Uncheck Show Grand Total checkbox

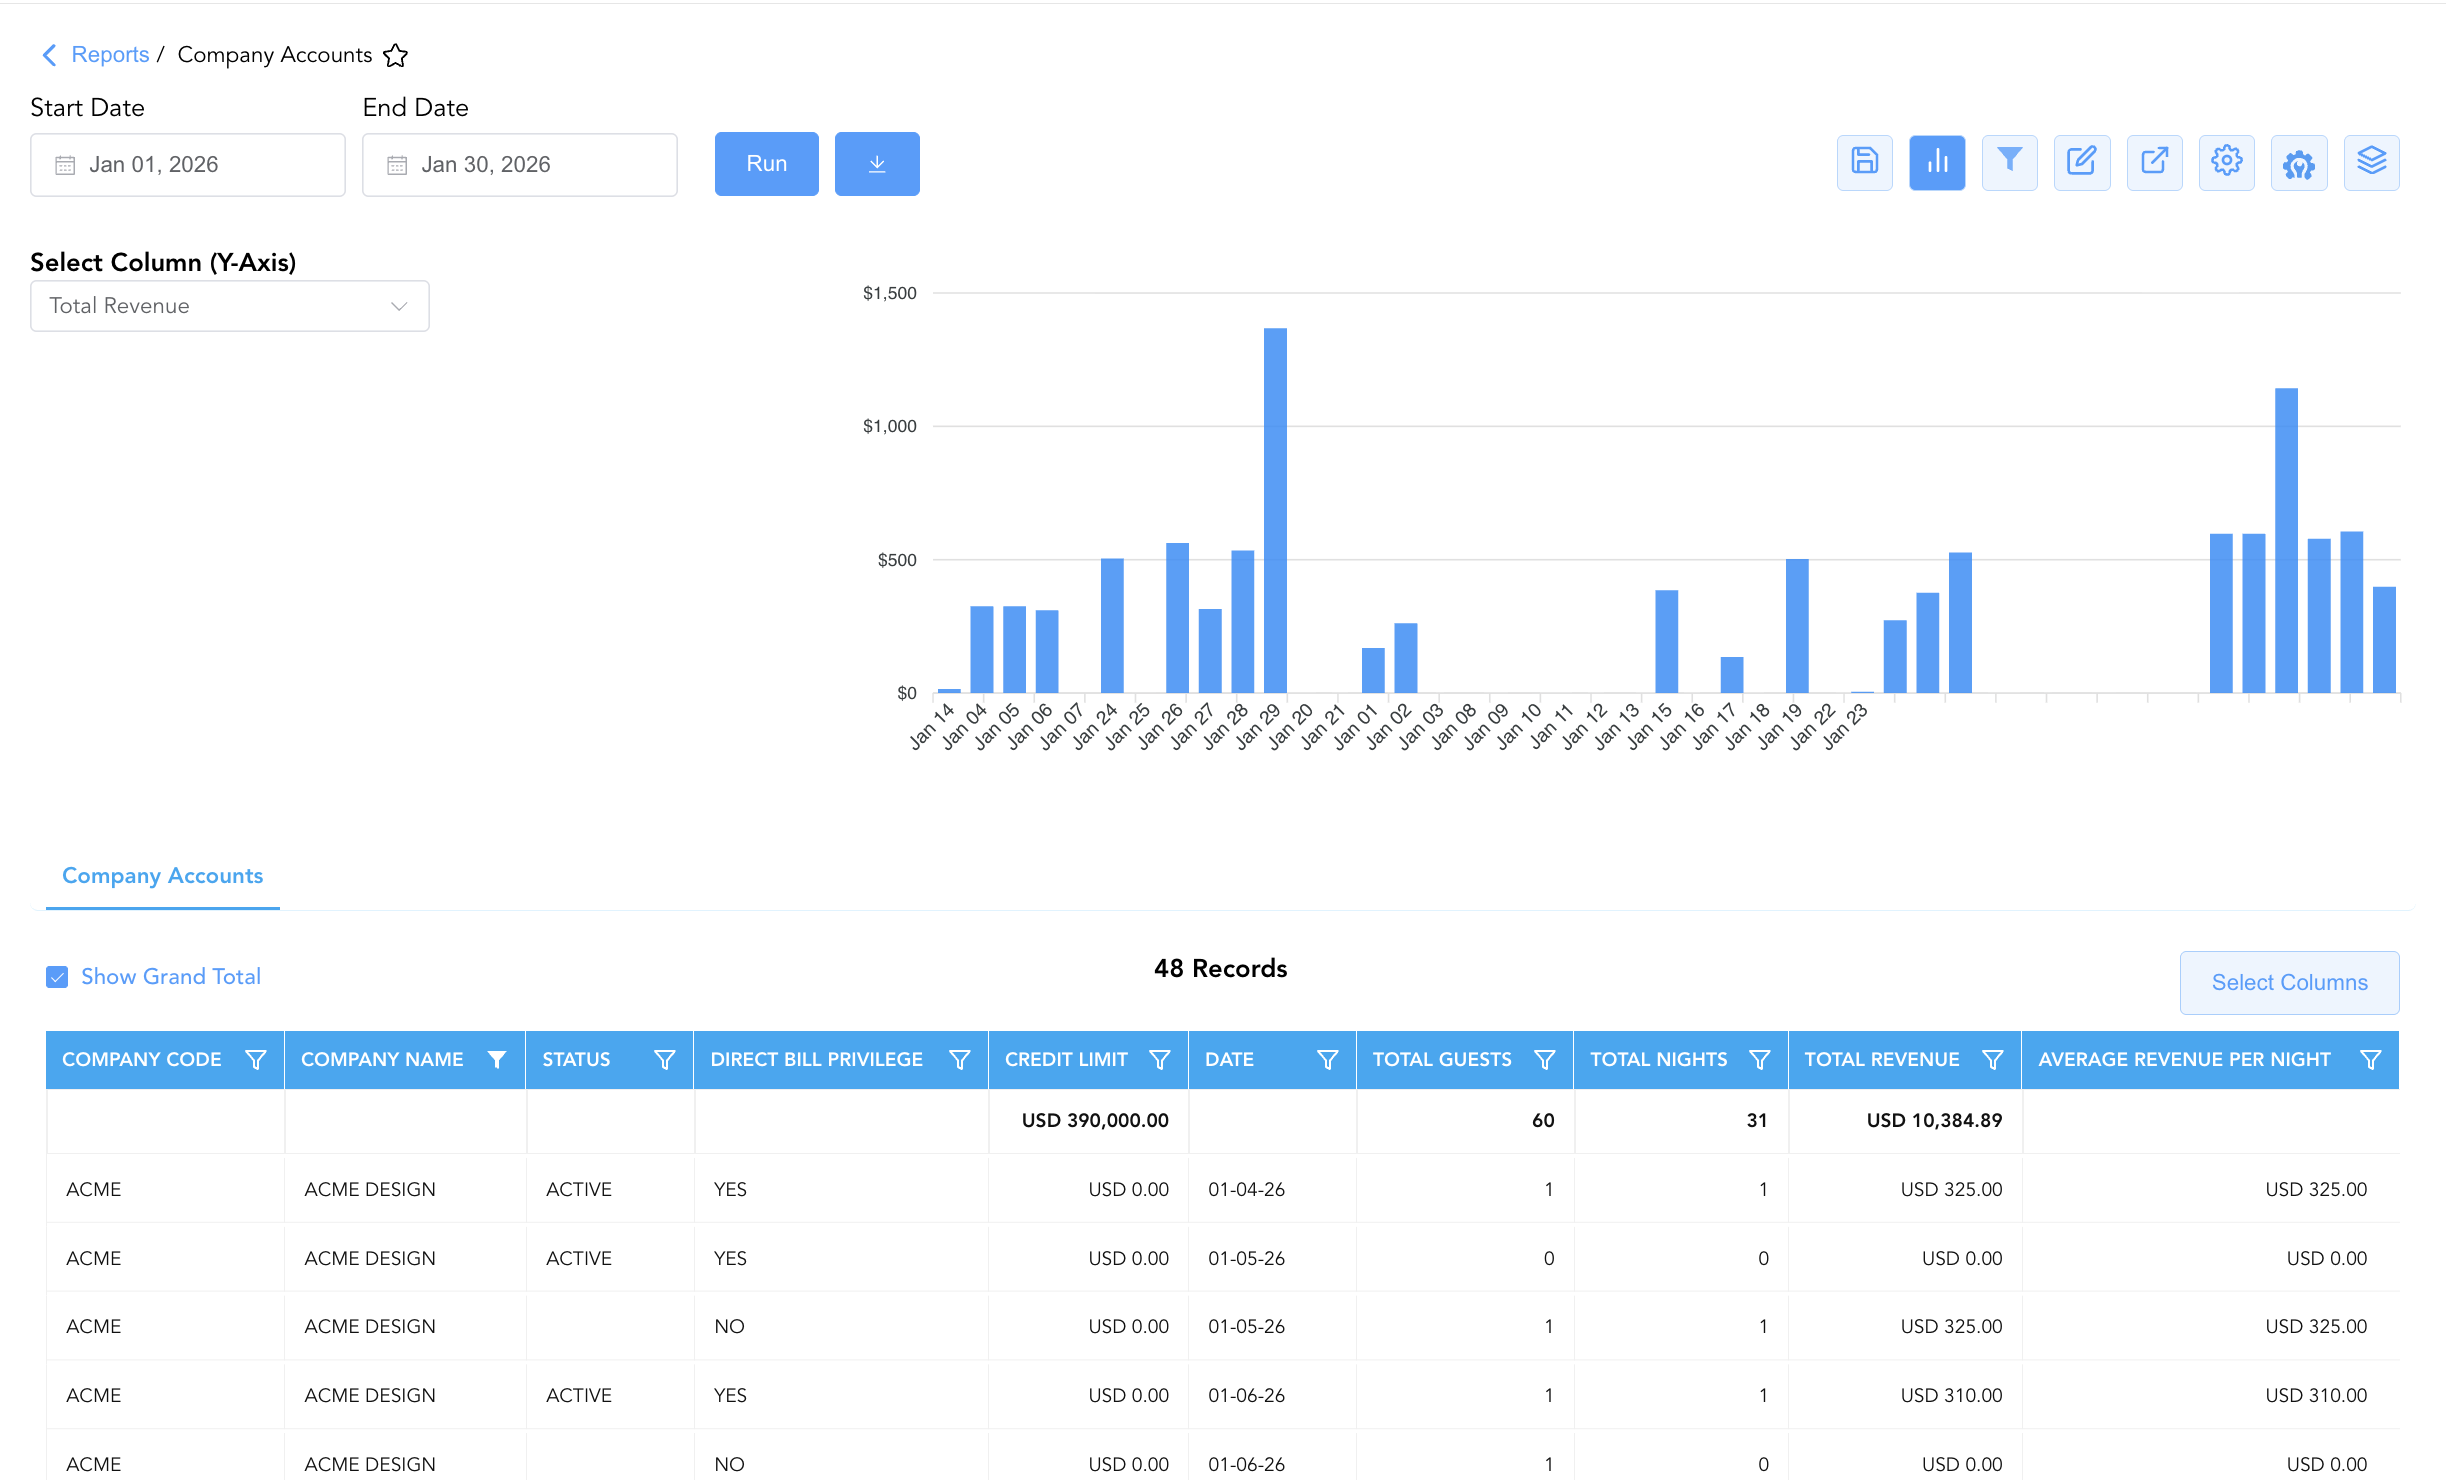tap(57, 977)
